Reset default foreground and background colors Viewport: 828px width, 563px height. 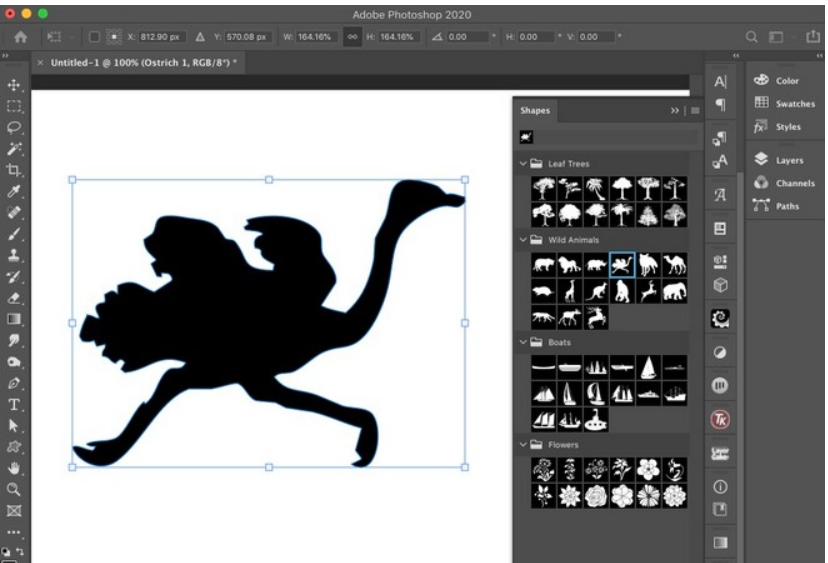[5, 551]
